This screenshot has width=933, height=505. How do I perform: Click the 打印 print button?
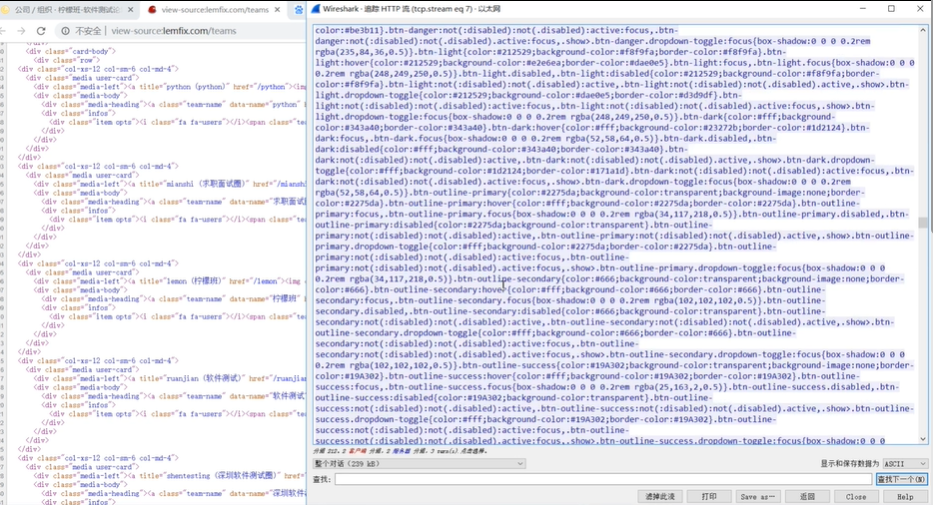709,497
